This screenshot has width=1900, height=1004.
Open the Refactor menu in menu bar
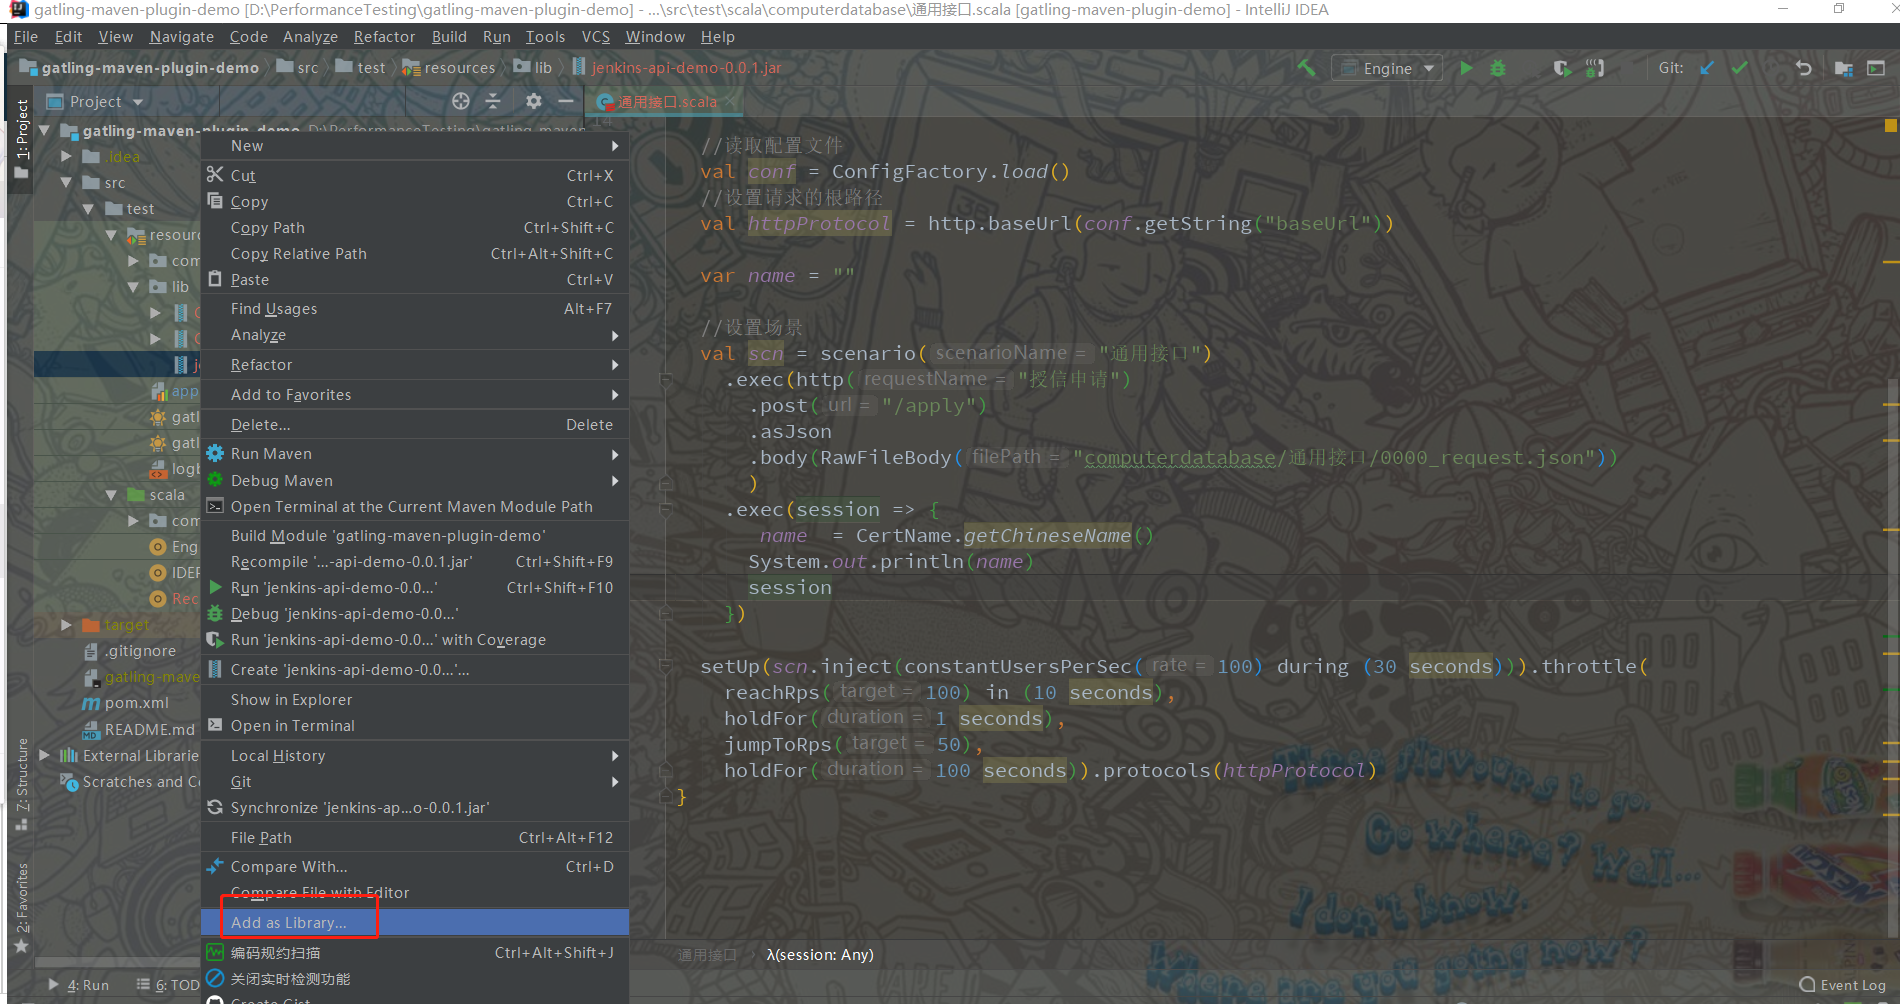[384, 37]
